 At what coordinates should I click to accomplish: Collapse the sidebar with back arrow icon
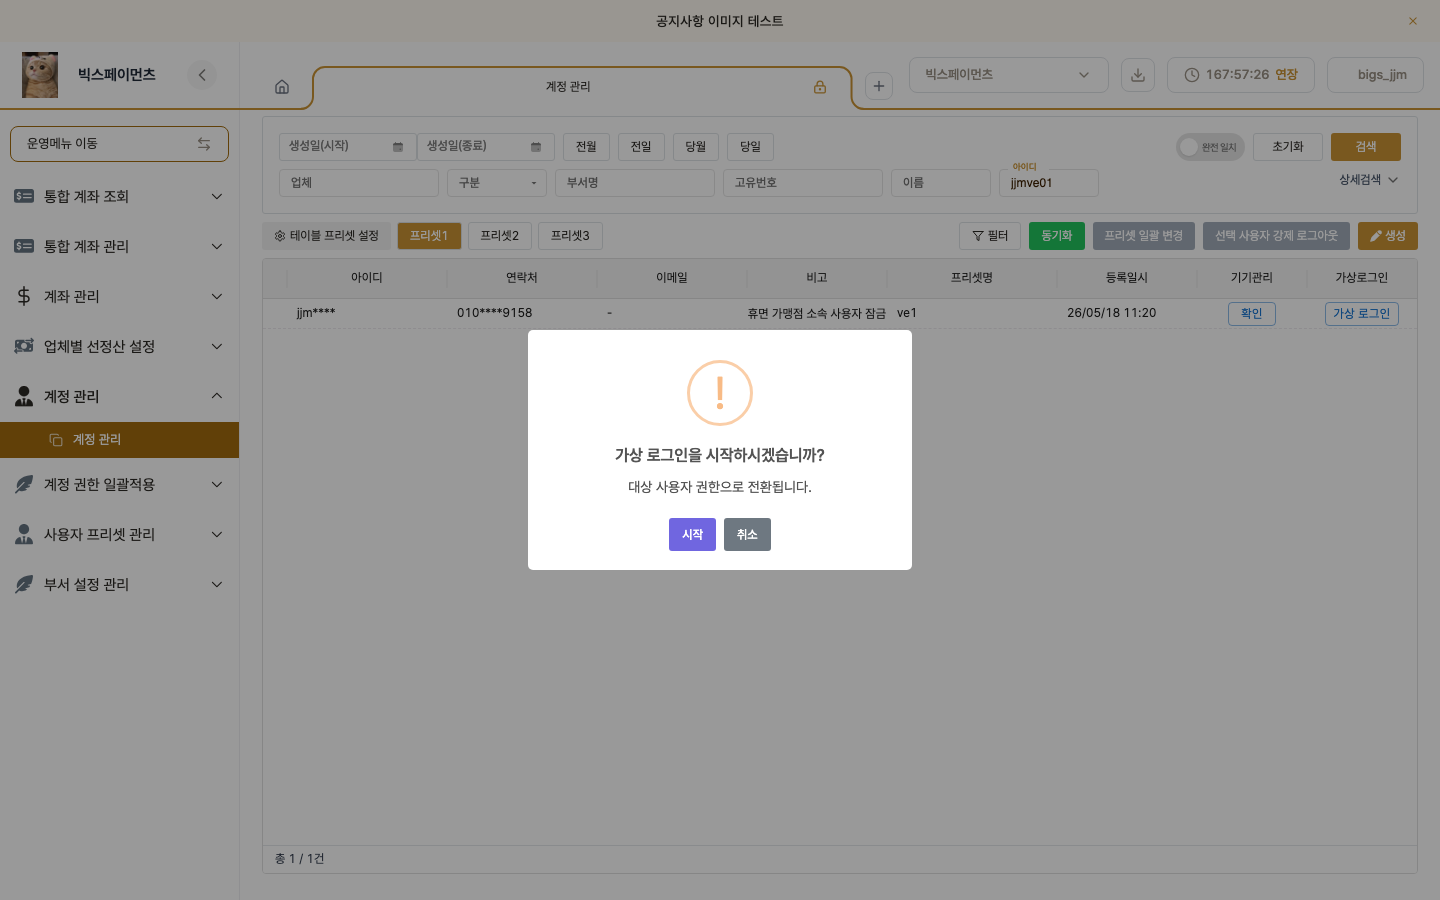(x=202, y=75)
